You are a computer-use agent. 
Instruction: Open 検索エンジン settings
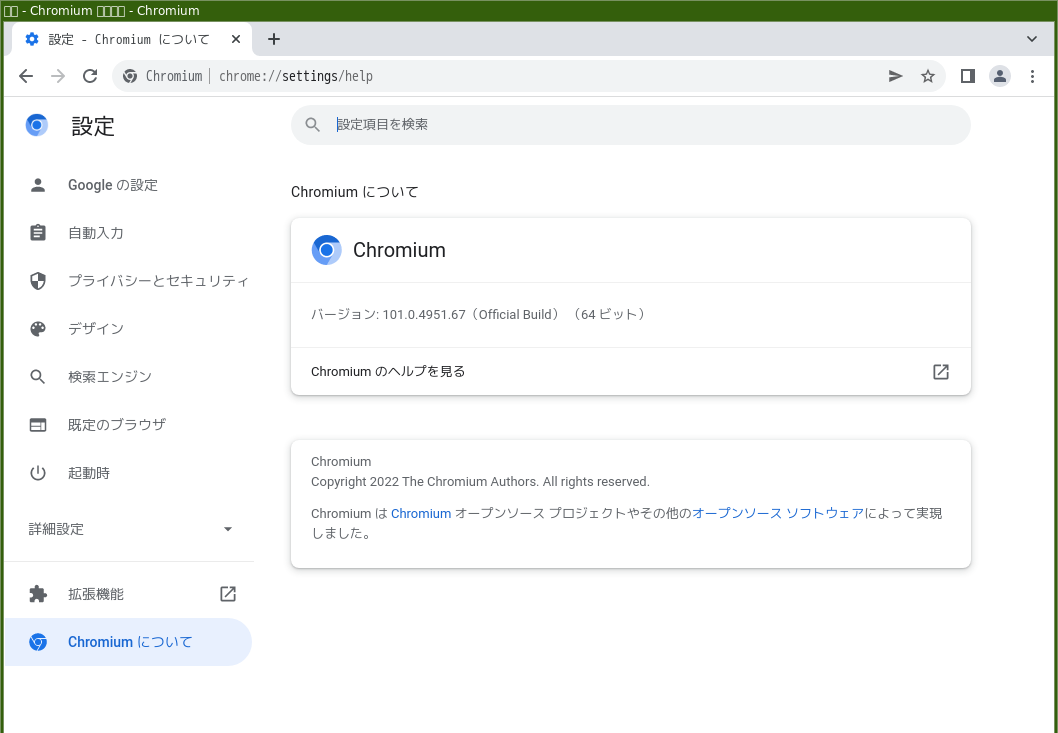[x=128, y=377]
